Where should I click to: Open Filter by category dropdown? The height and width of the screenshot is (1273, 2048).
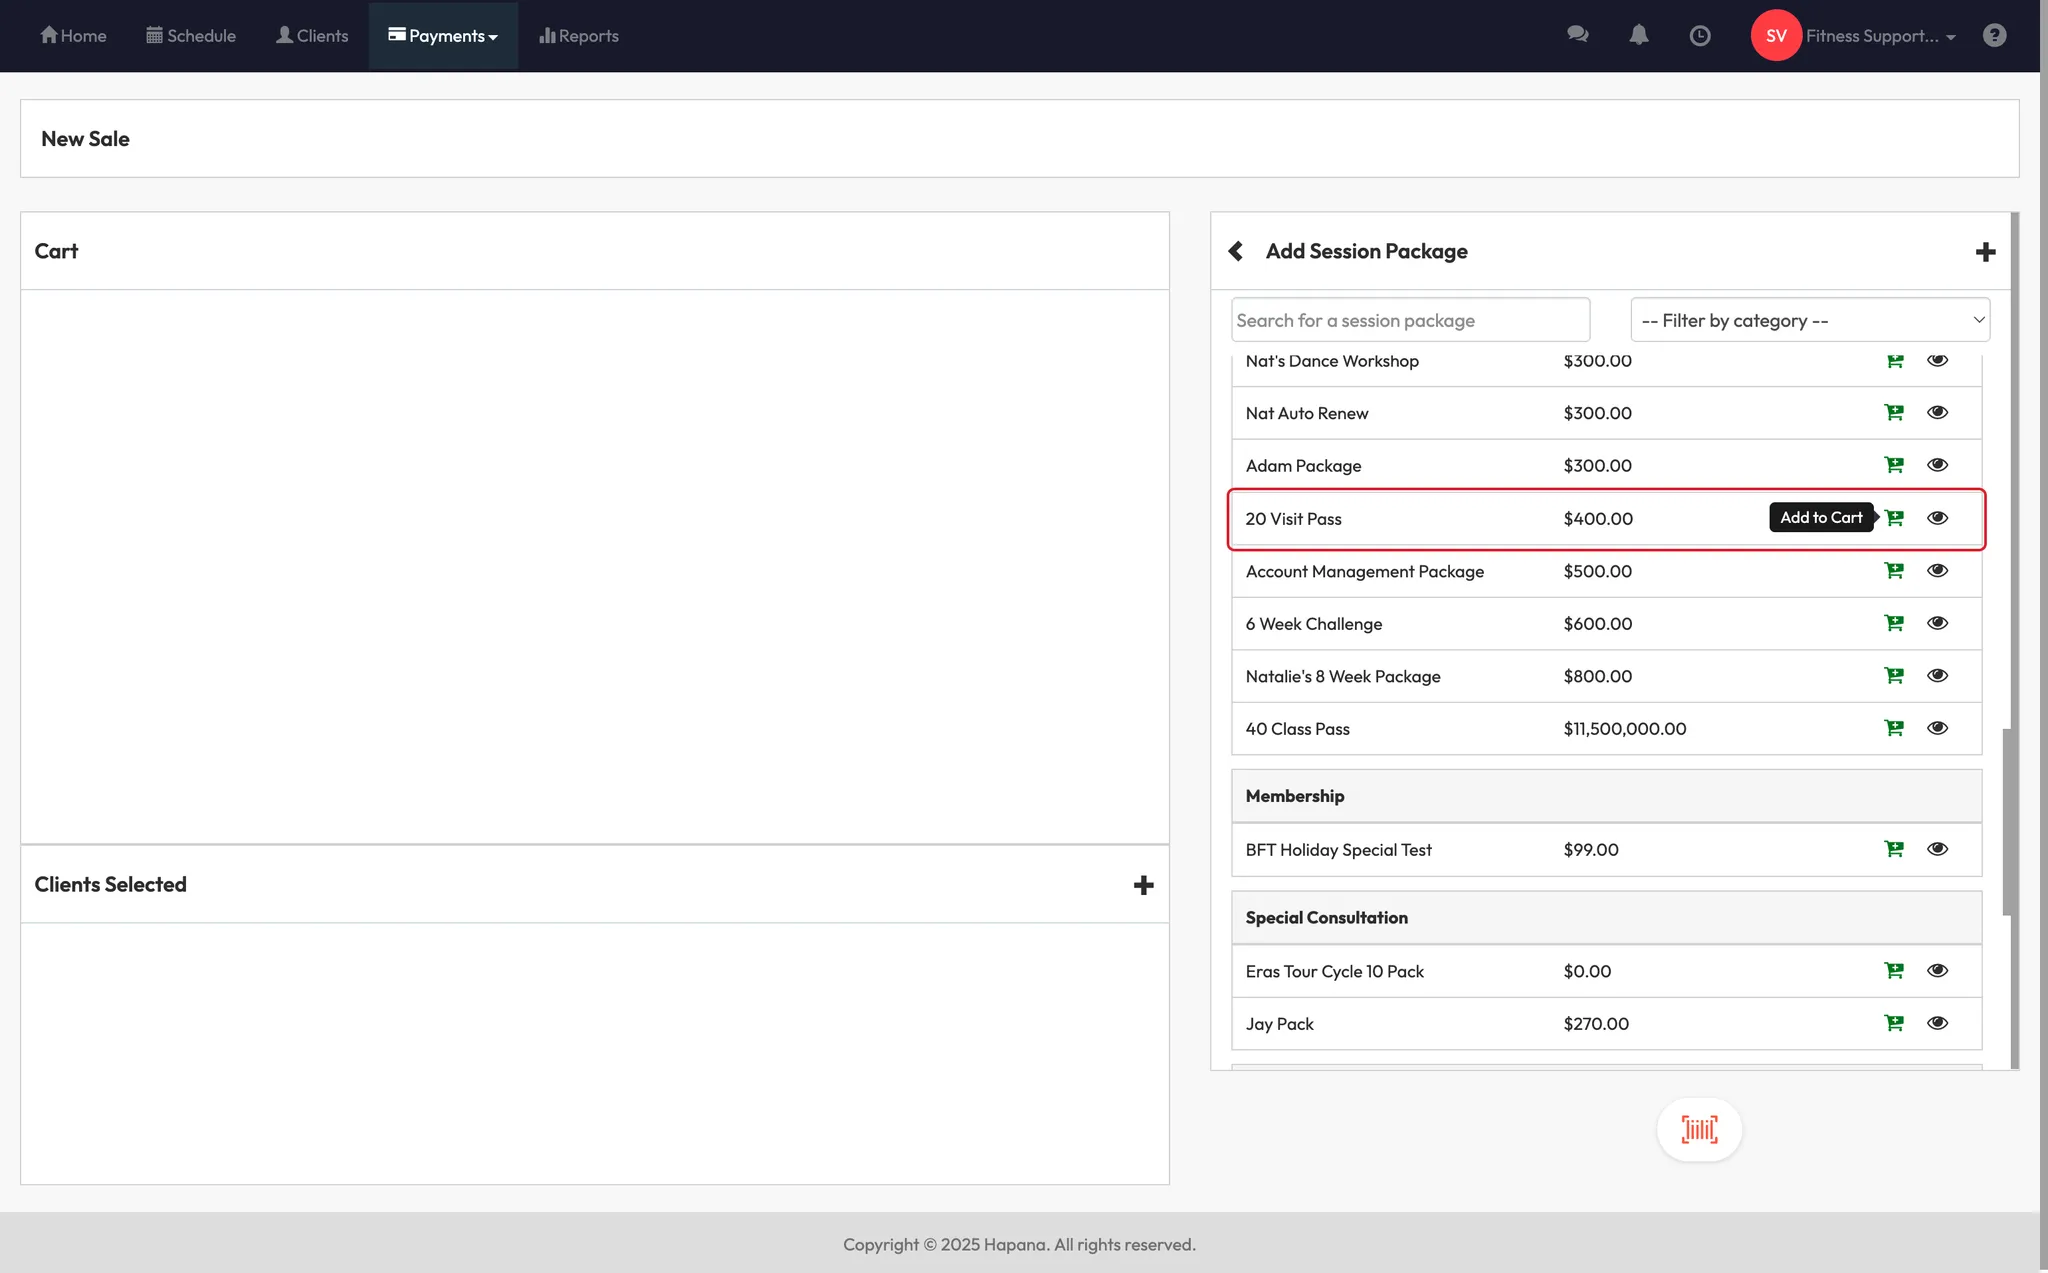tap(1810, 320)
